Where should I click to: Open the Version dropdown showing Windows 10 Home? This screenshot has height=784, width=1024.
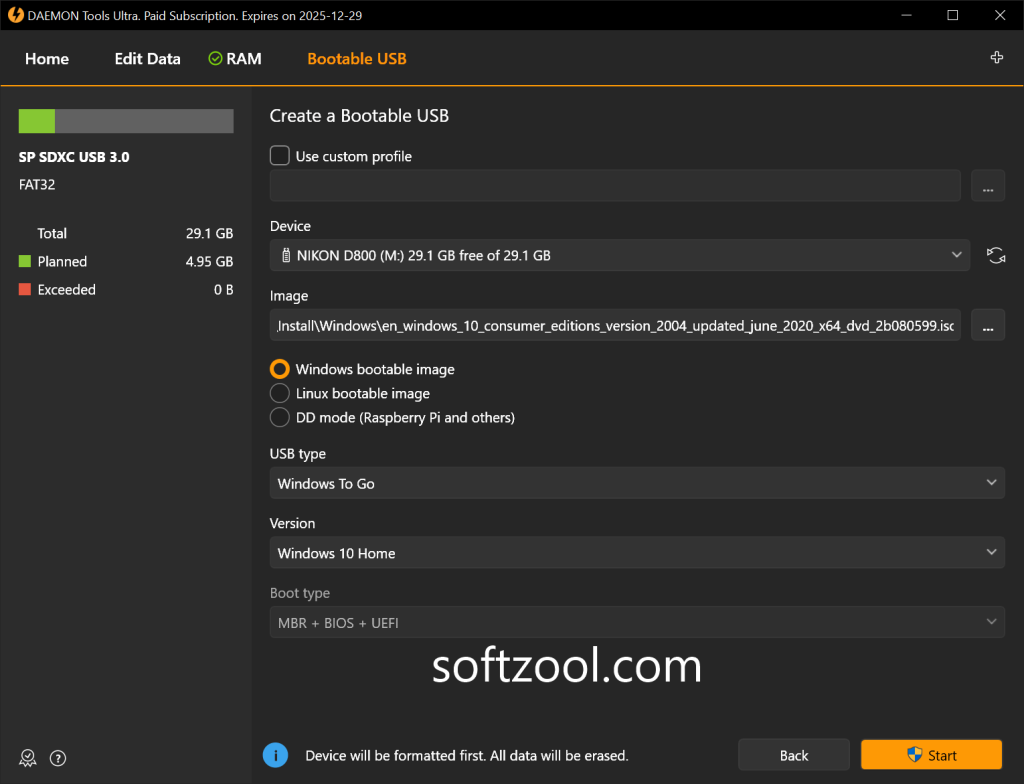[x=637, y=553]
